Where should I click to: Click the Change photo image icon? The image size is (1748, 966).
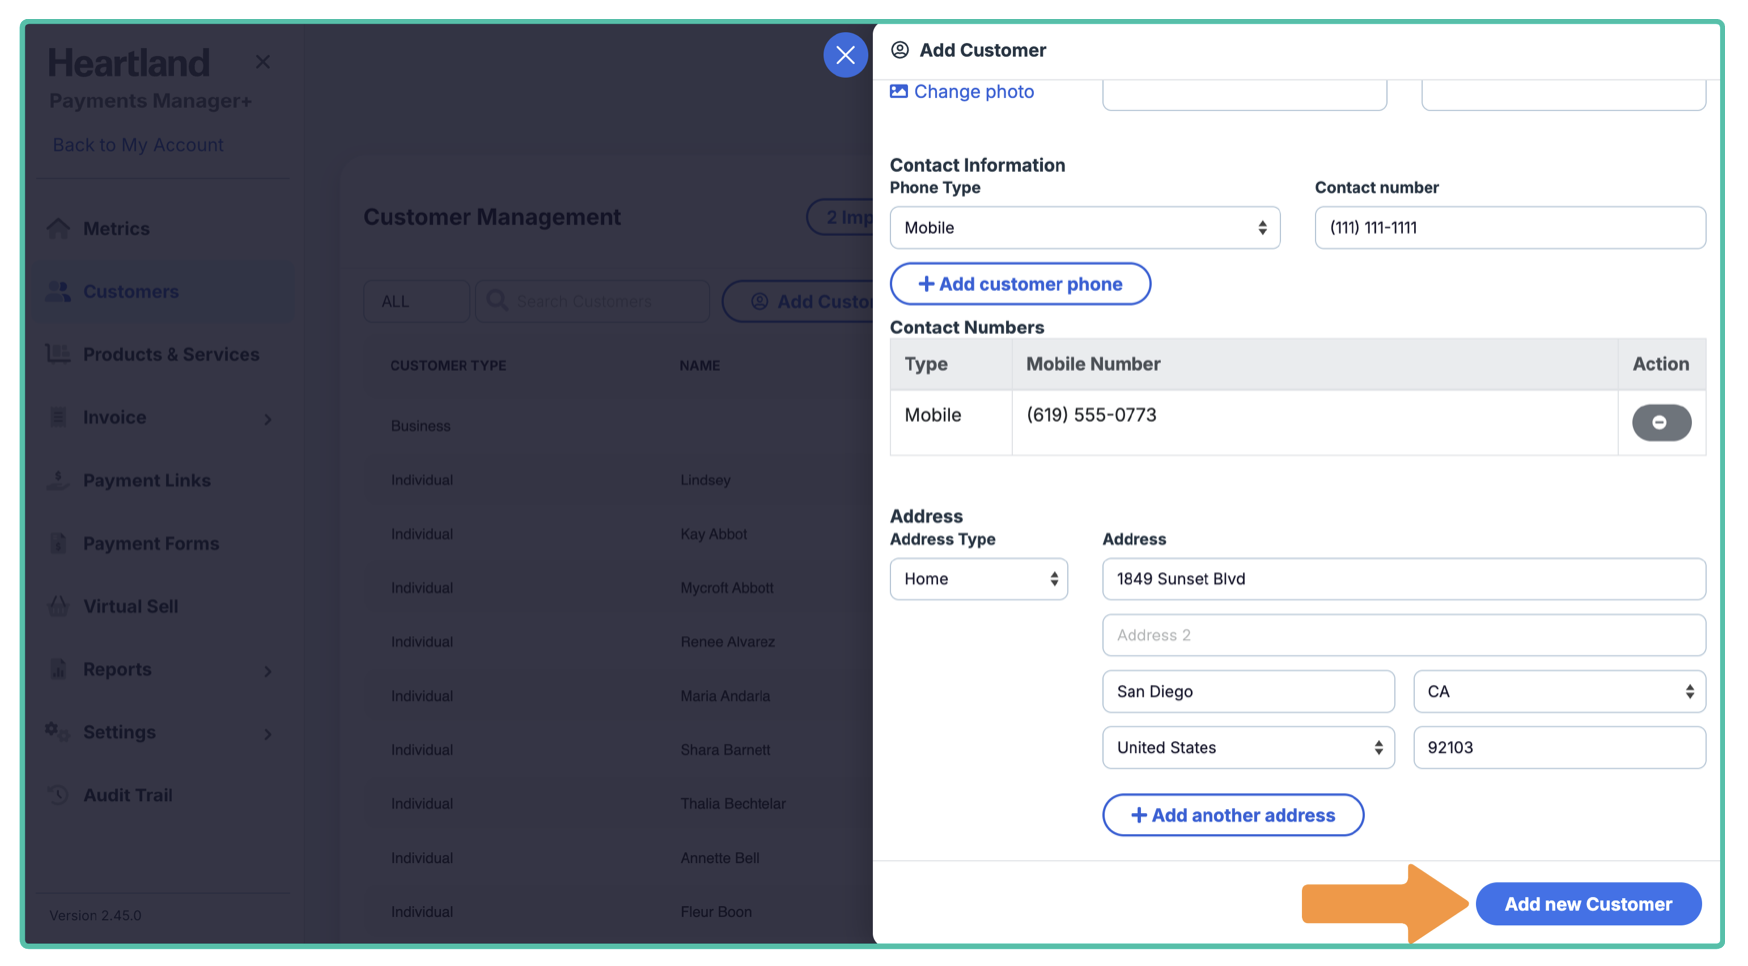[899, 91]
